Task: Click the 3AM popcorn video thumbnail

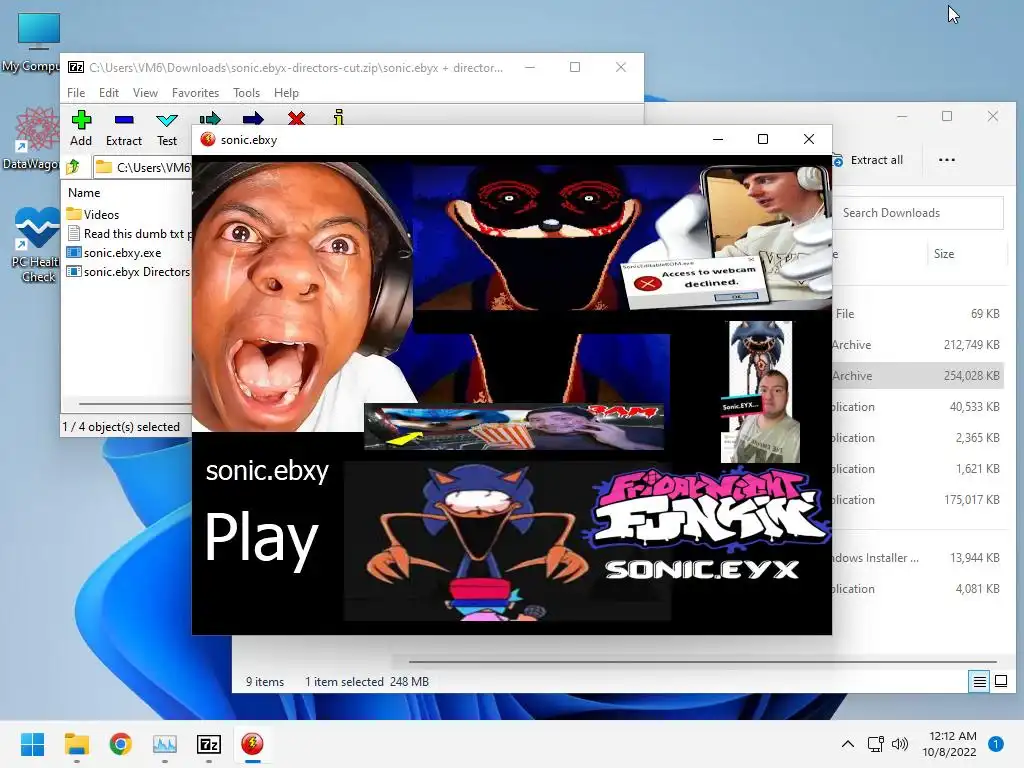Action: pyautogui.click(x=514, y=426)
